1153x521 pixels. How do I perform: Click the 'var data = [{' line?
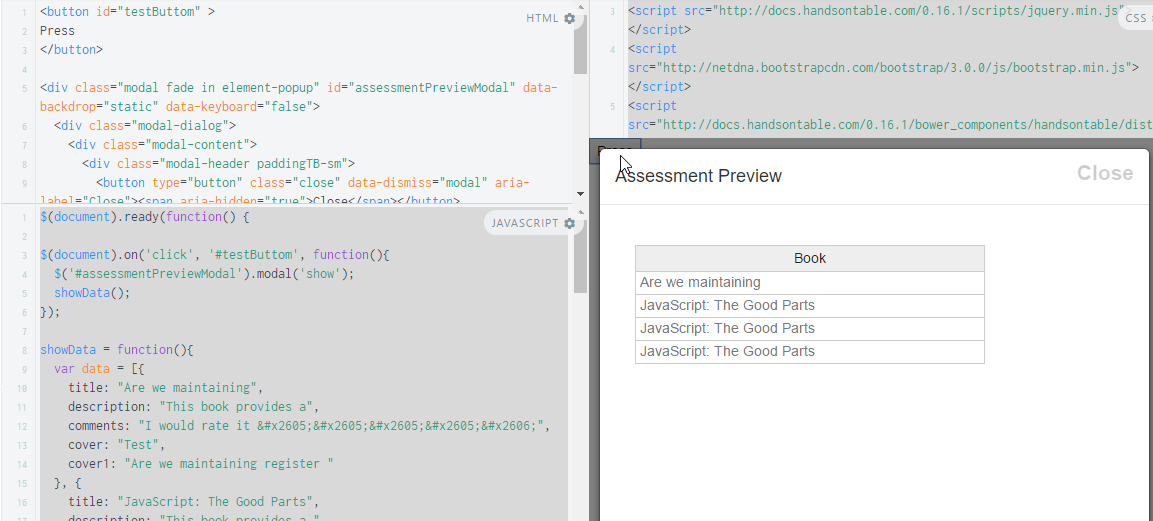click(99, 369)
